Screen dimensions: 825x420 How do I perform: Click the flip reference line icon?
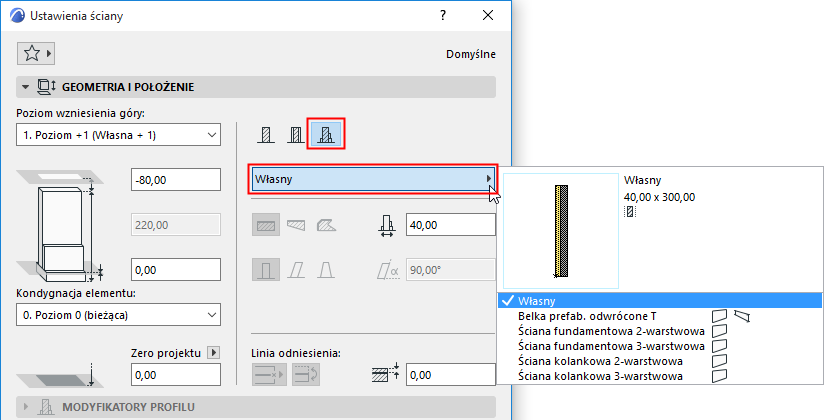[306, 375]
